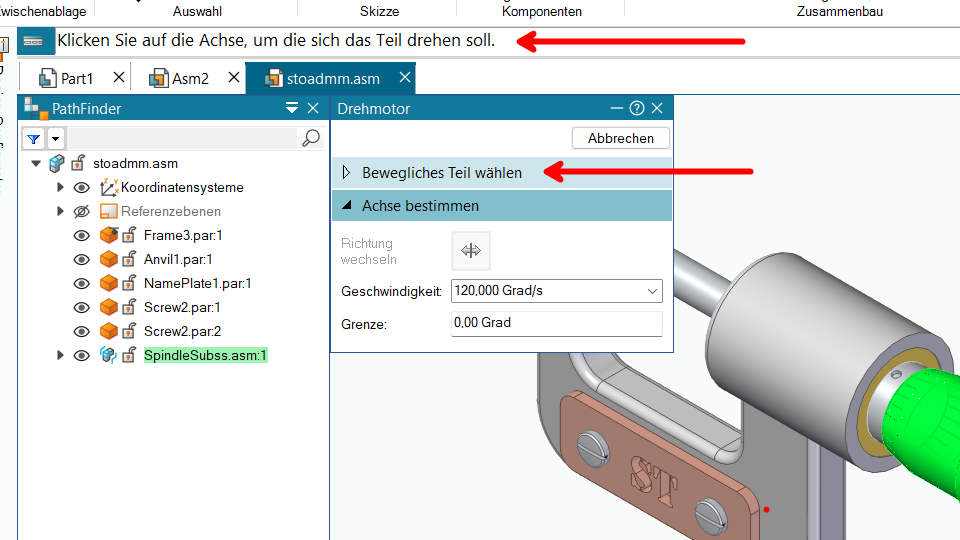
Task: Expand the Koordinatensysteme node
Action: pyautogui.click(x=60, y=187)
